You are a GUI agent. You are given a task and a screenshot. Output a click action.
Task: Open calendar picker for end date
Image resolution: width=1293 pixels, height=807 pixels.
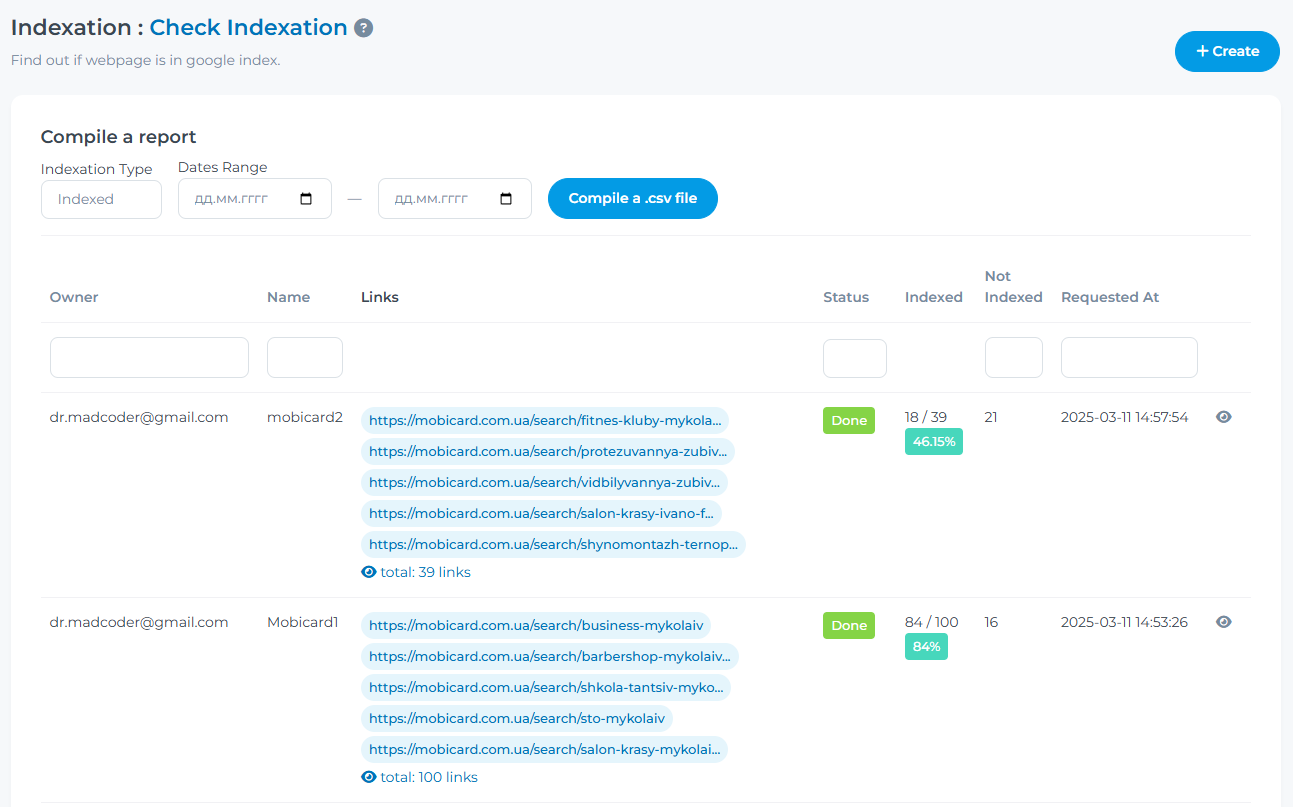coord(506,199)
